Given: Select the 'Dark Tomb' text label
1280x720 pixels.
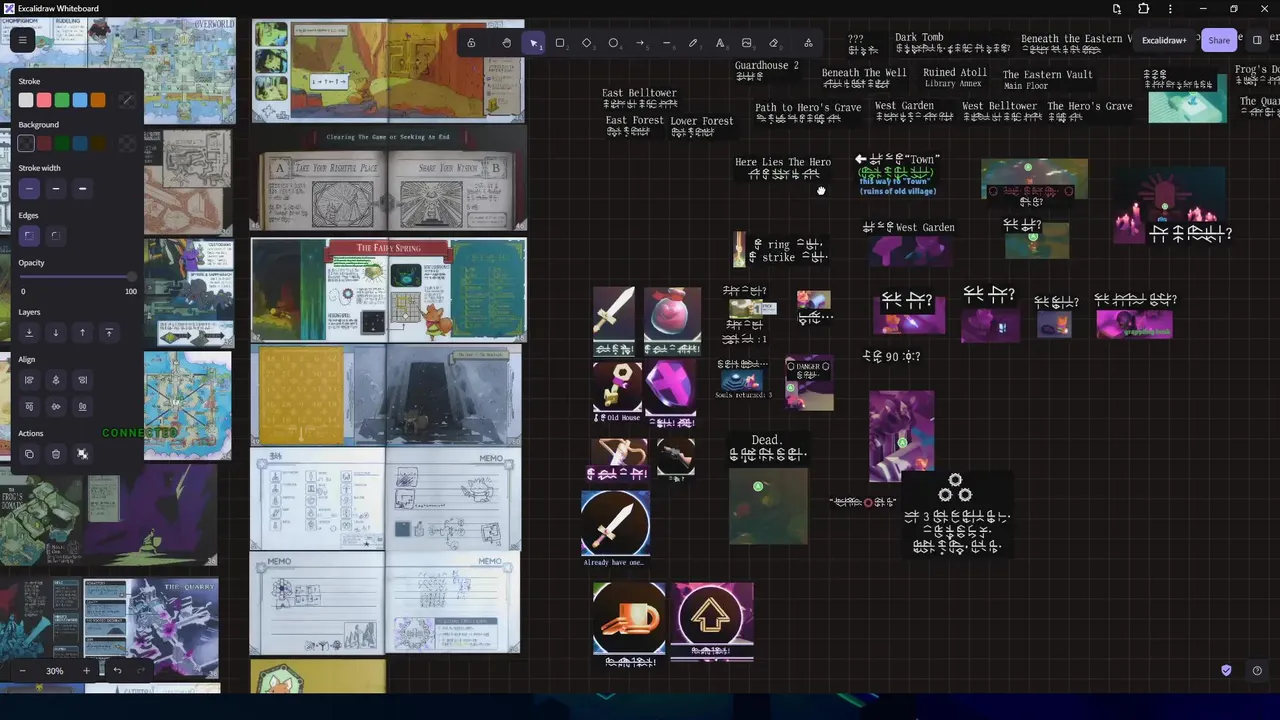Looking at the screenshot, I should 919,37.
